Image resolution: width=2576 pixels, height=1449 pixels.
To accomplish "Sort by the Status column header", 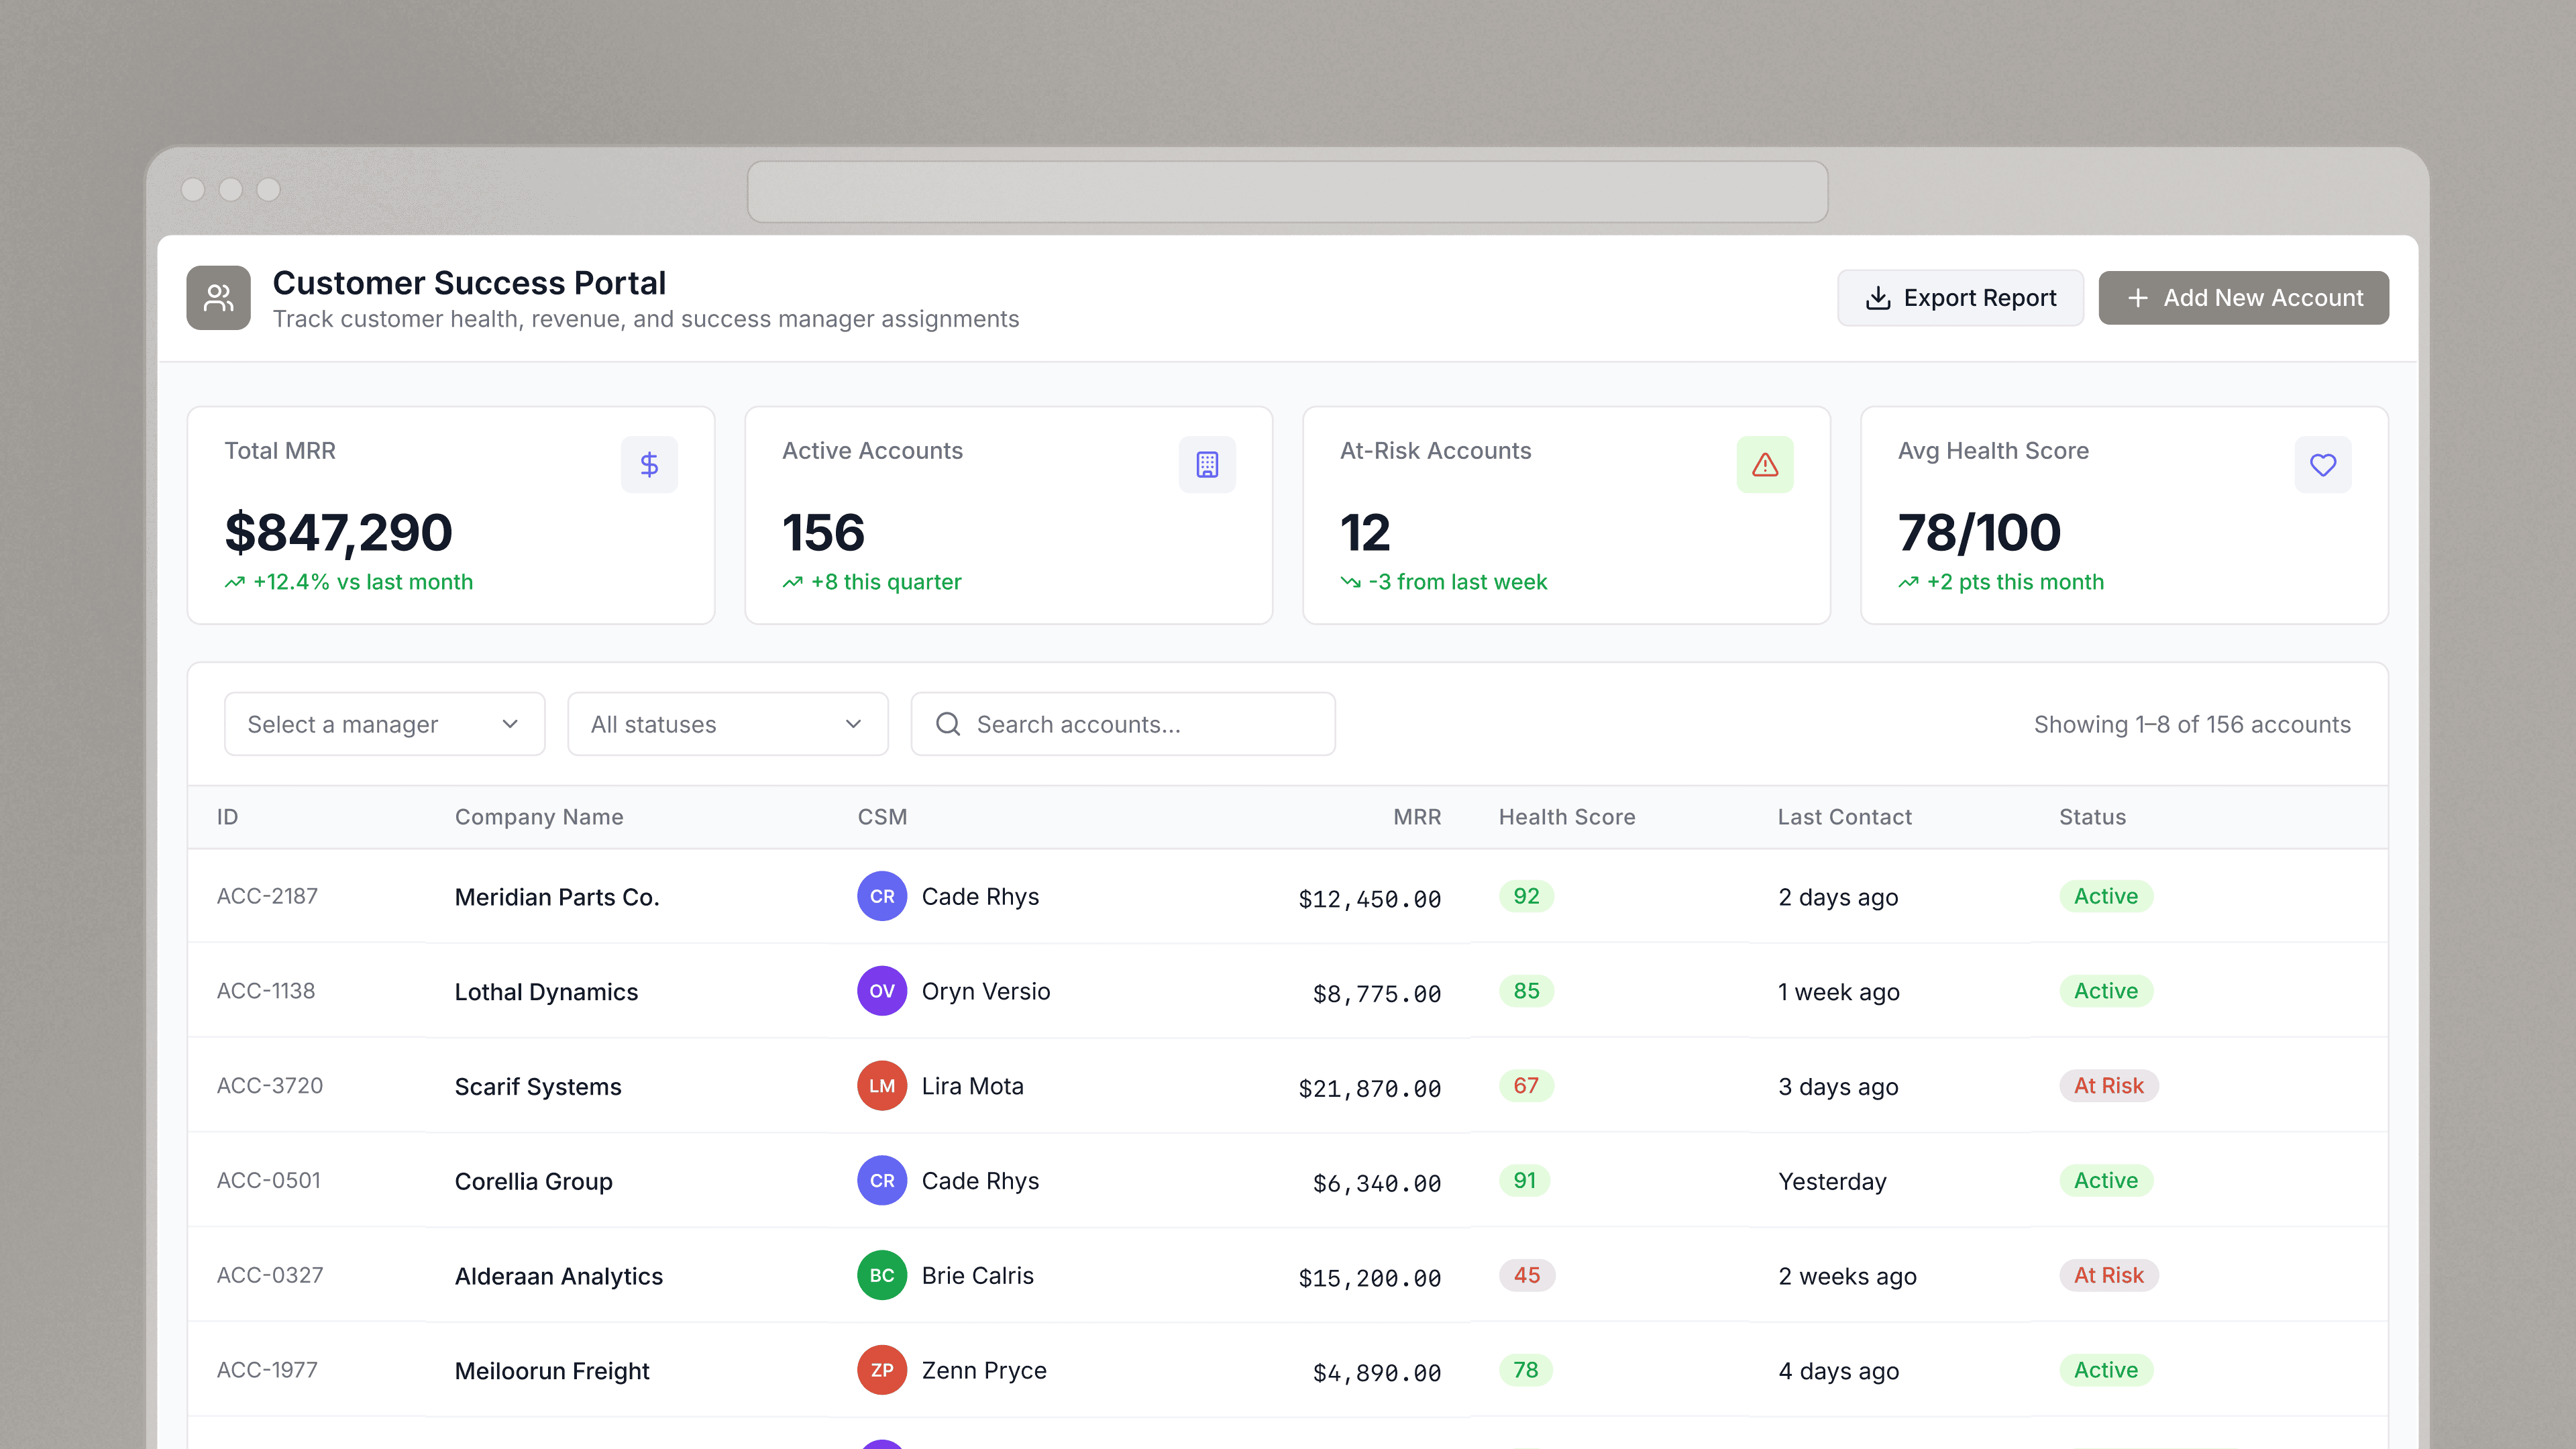I will (2092, 817).
